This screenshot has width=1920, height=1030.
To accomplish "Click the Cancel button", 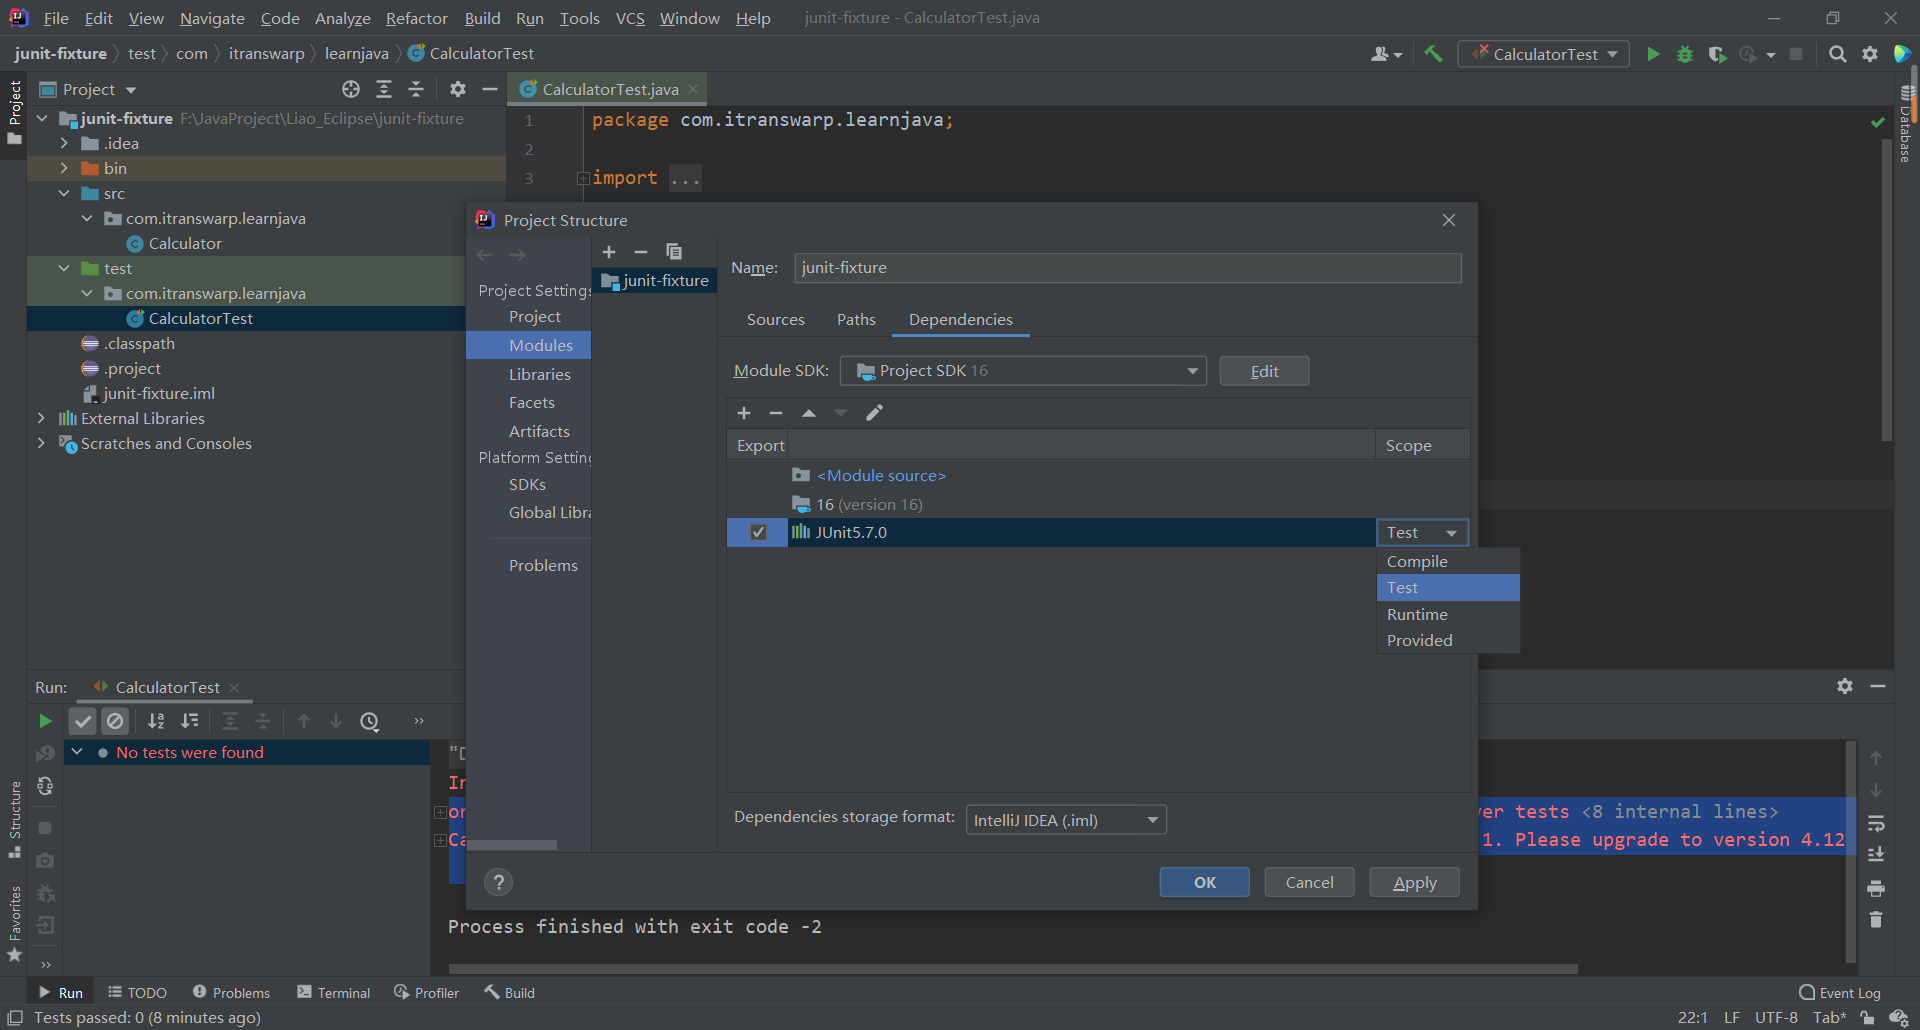I will point(1310,882).
